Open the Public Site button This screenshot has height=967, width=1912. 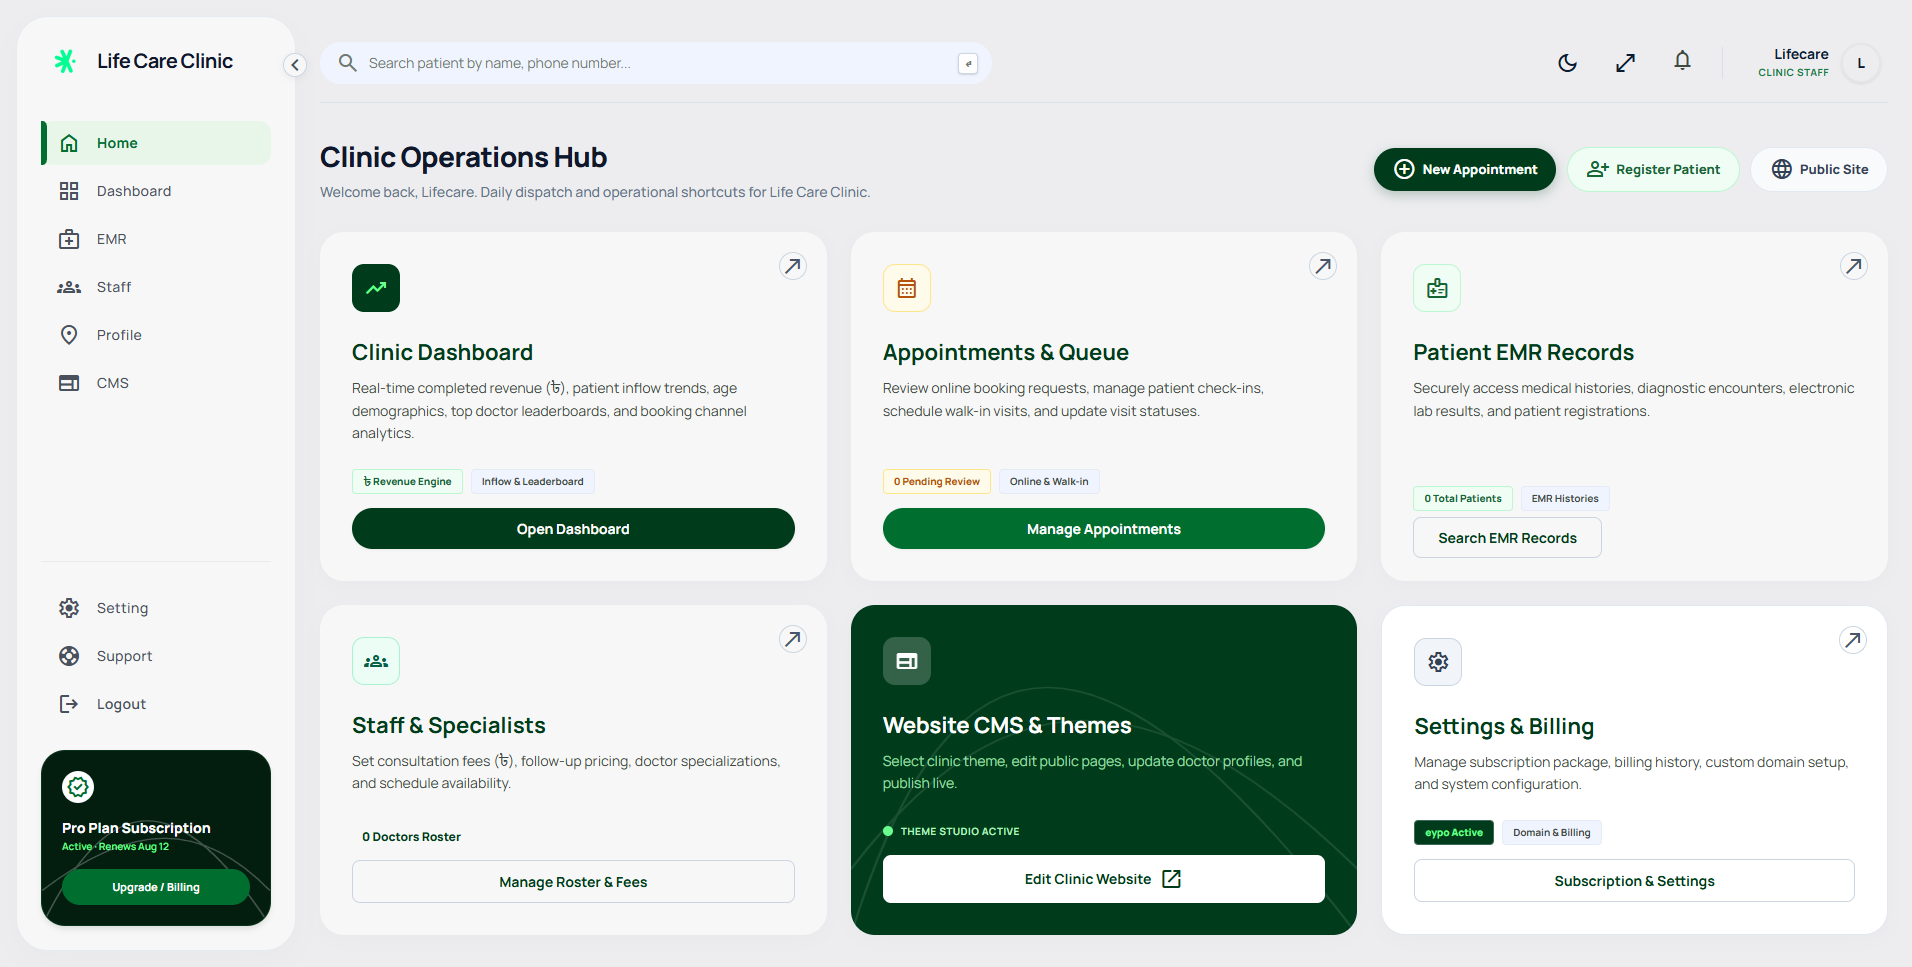coord(1819,169)
